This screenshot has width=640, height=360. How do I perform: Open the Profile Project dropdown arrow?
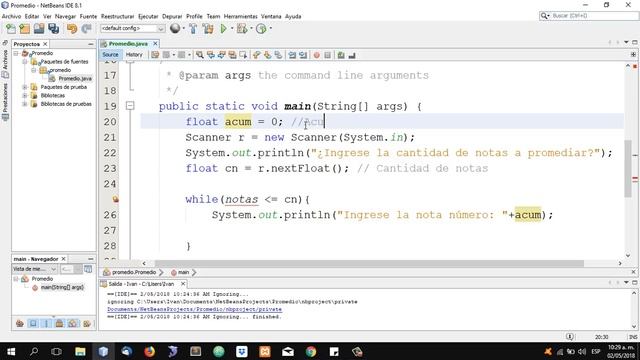[x=271, y=29]
